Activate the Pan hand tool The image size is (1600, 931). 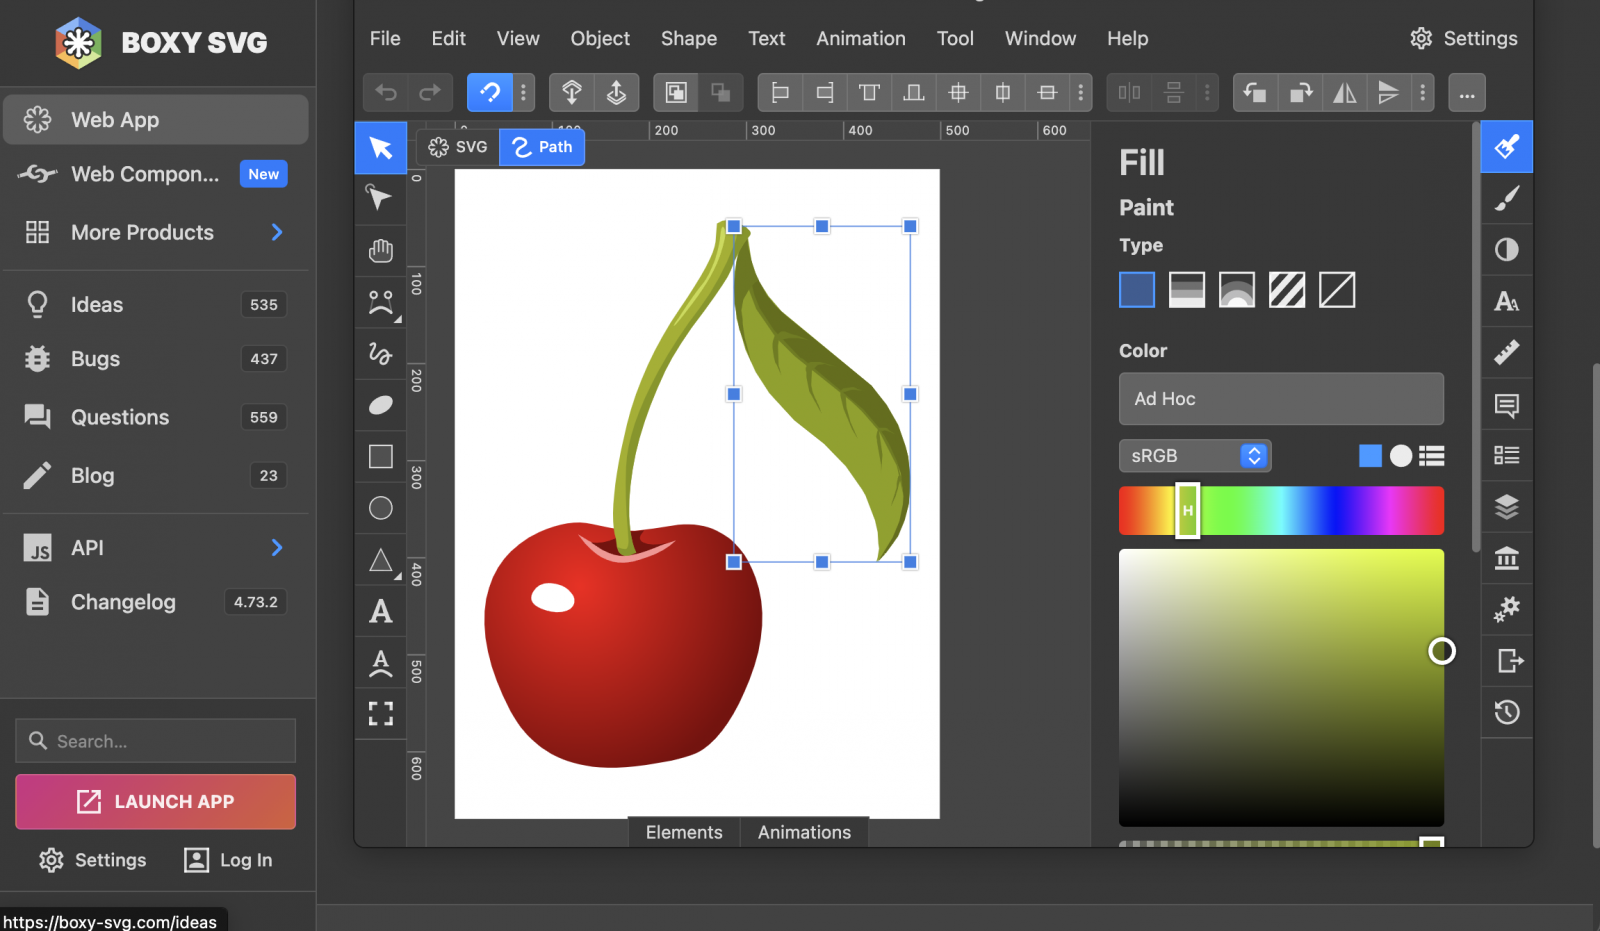click(380, 250)
